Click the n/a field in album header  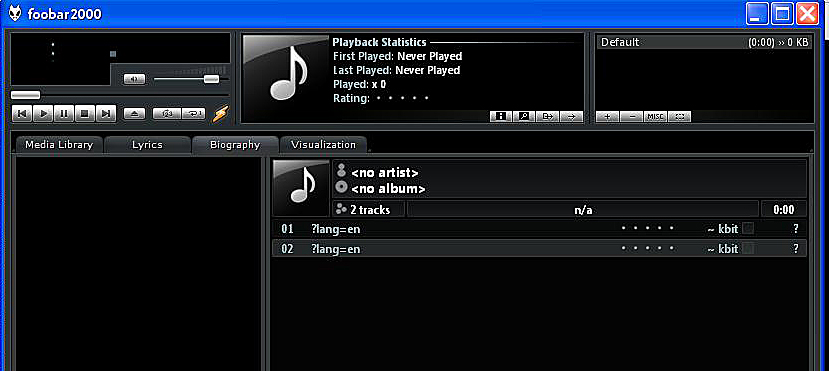(583, 210)
